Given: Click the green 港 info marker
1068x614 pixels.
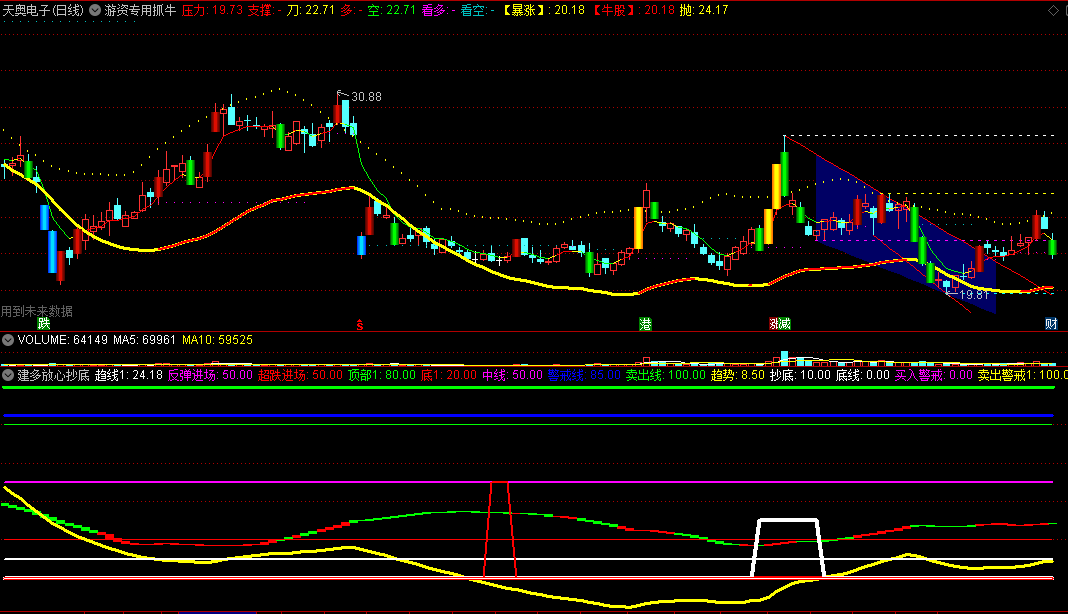Looking at the screenshot, I should (x=645, y=324).
